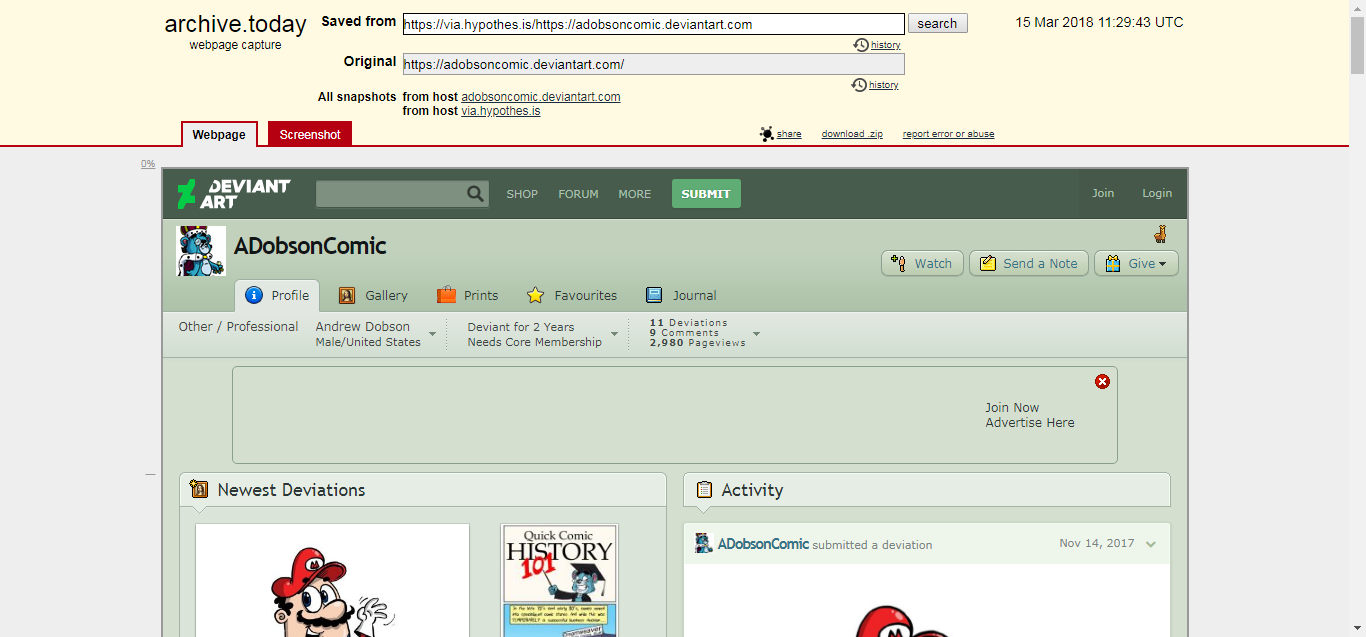Open the adobsoncomic.deviantart.com host link
The width and height of the screenshot is (1366, 637).
(x=541, y=97)
